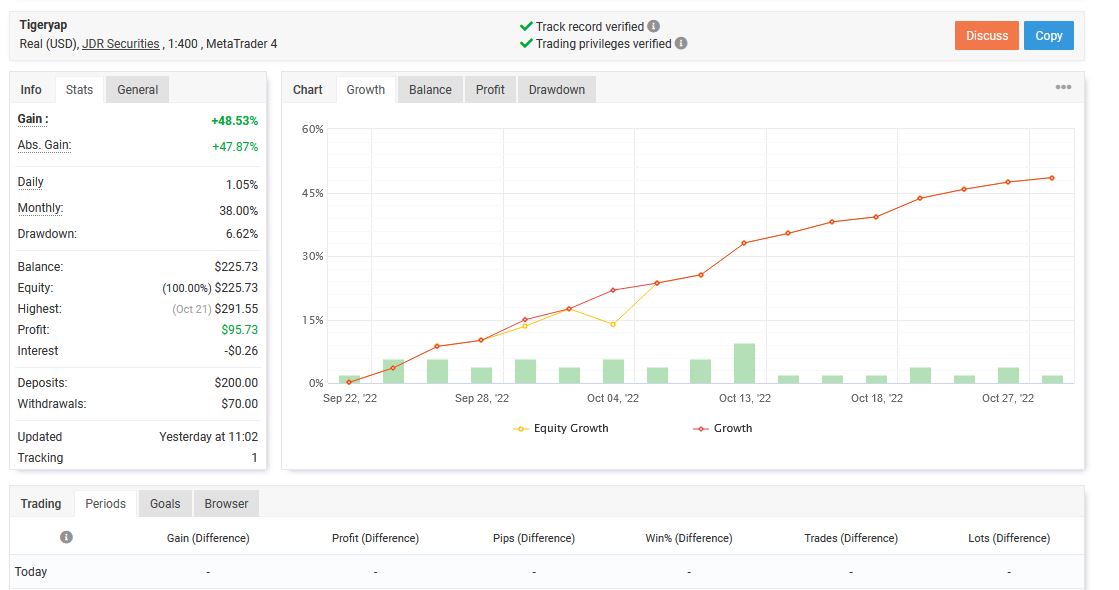Open the JDR Securities broker link
This screenshot has width=1119, height=590.
[x=121, y=44]
